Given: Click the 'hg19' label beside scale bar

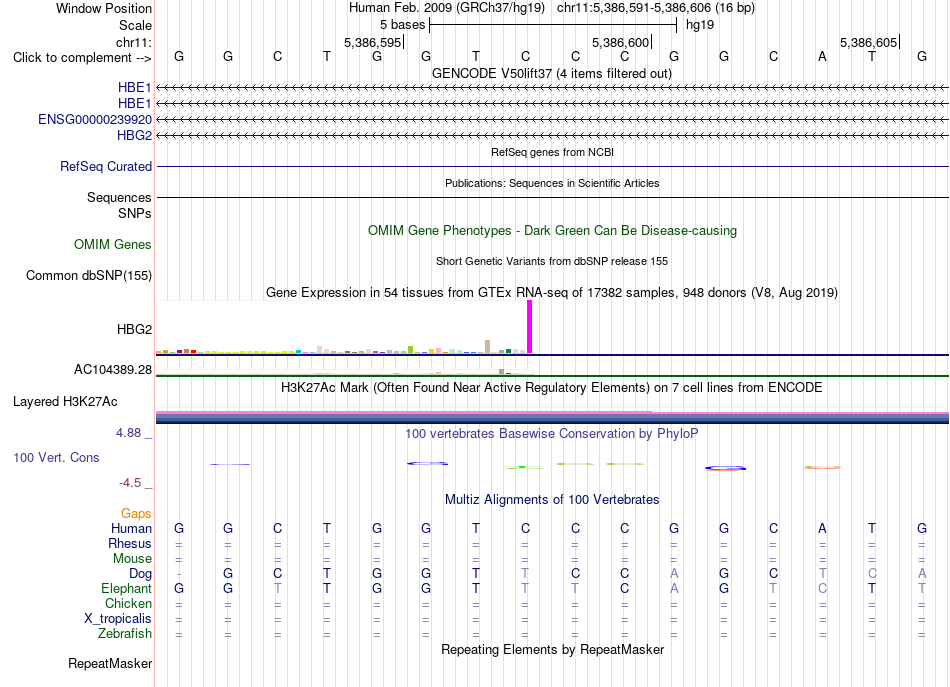Looking at the screenshot, I should tap(700, 25).
